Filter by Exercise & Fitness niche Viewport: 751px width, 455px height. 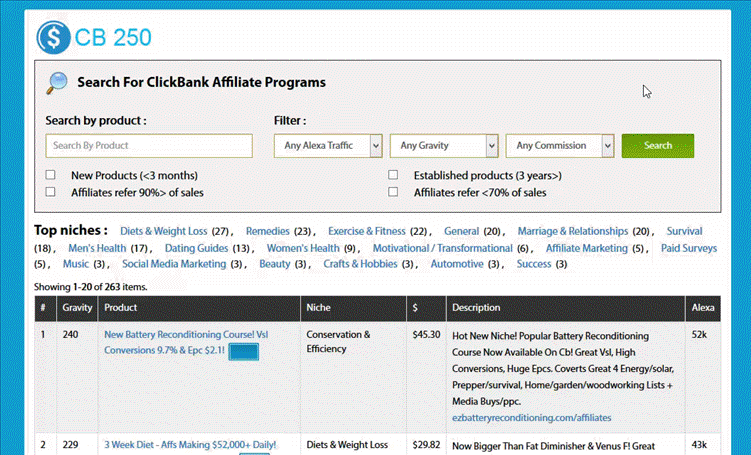coord(366,231)
